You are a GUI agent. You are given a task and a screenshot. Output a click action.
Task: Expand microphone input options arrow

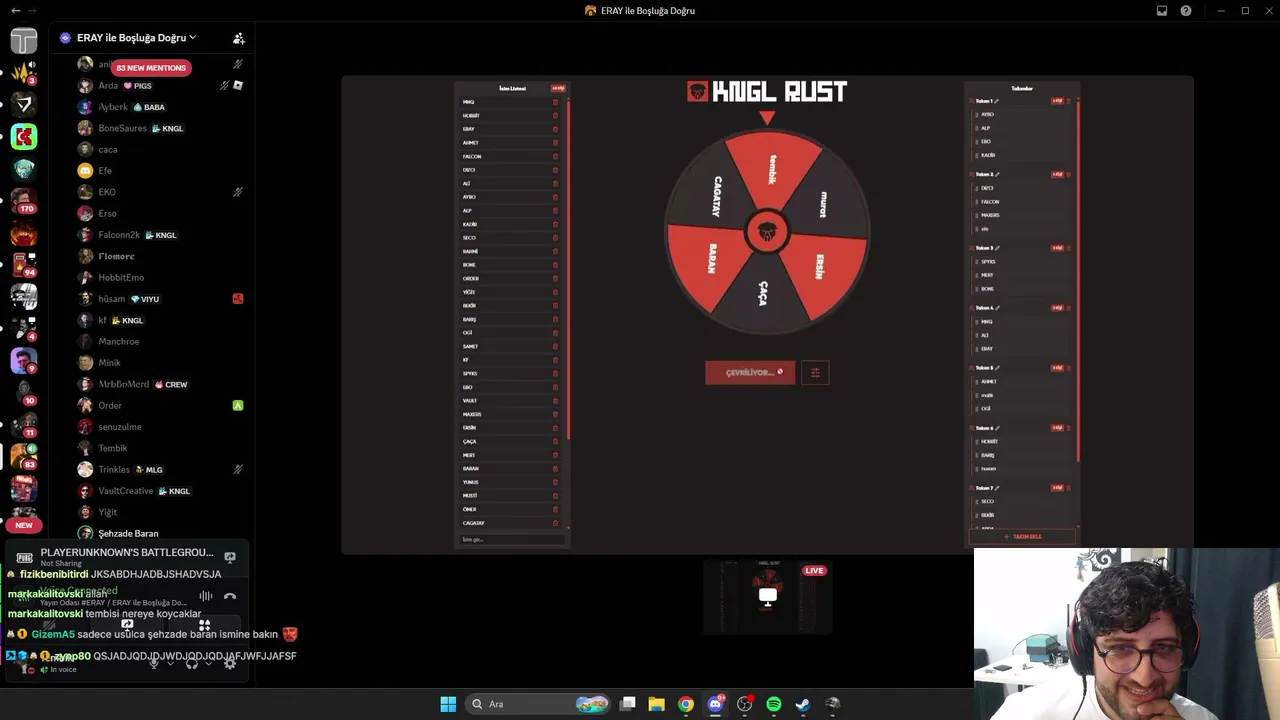point(170,663)
